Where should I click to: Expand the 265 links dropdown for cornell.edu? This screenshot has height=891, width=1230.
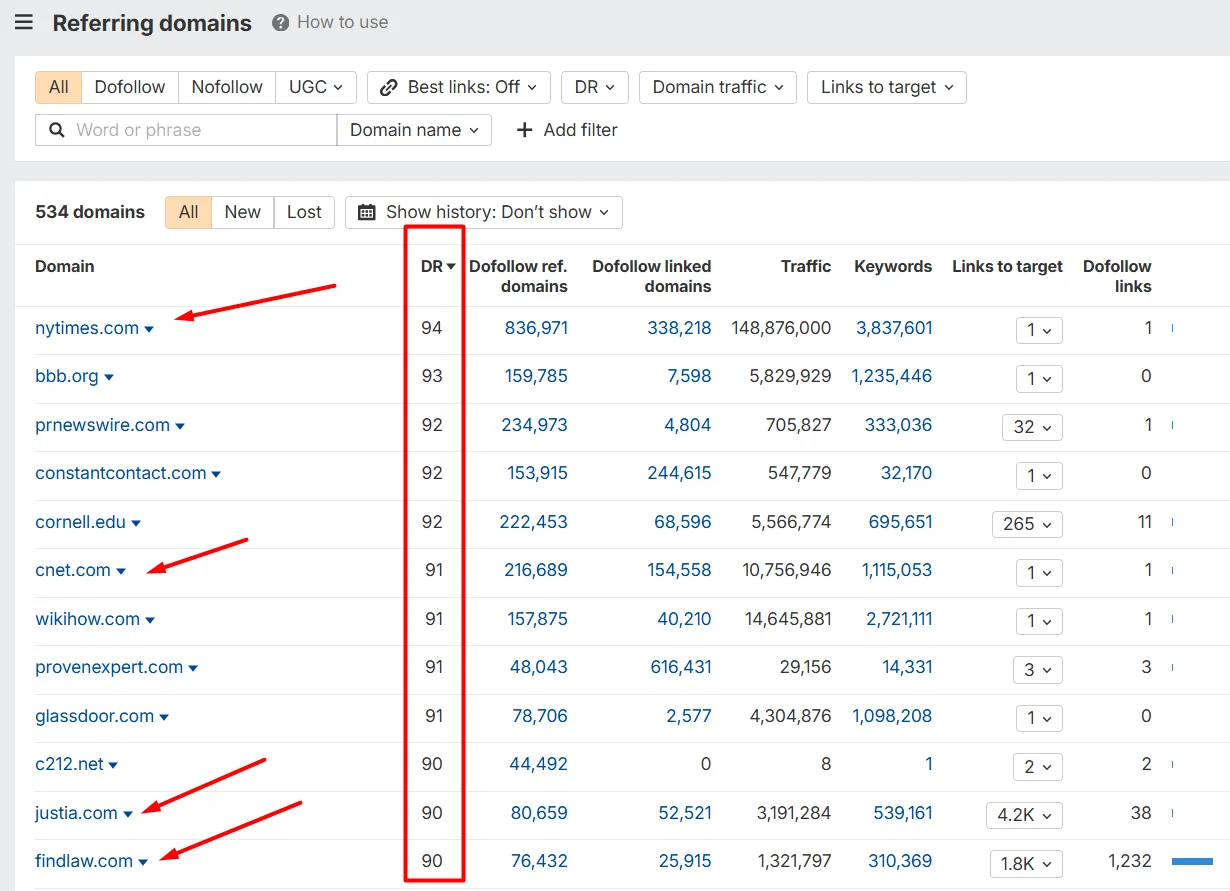pos(1027,524)
